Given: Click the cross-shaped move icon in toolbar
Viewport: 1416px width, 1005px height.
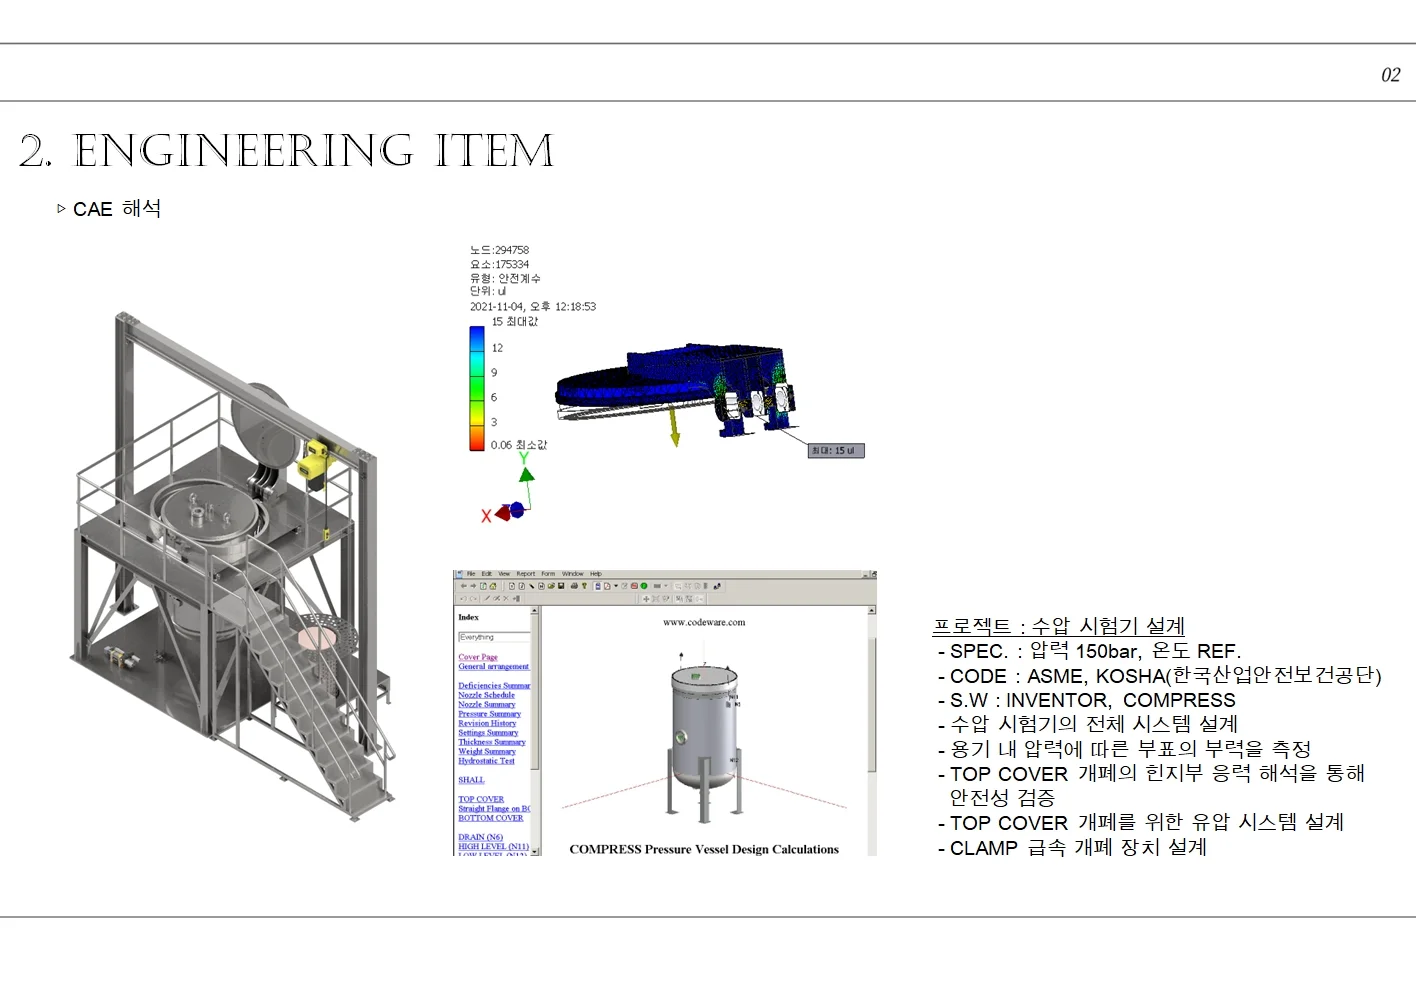Looking at the screenshot, I should 646,599.
